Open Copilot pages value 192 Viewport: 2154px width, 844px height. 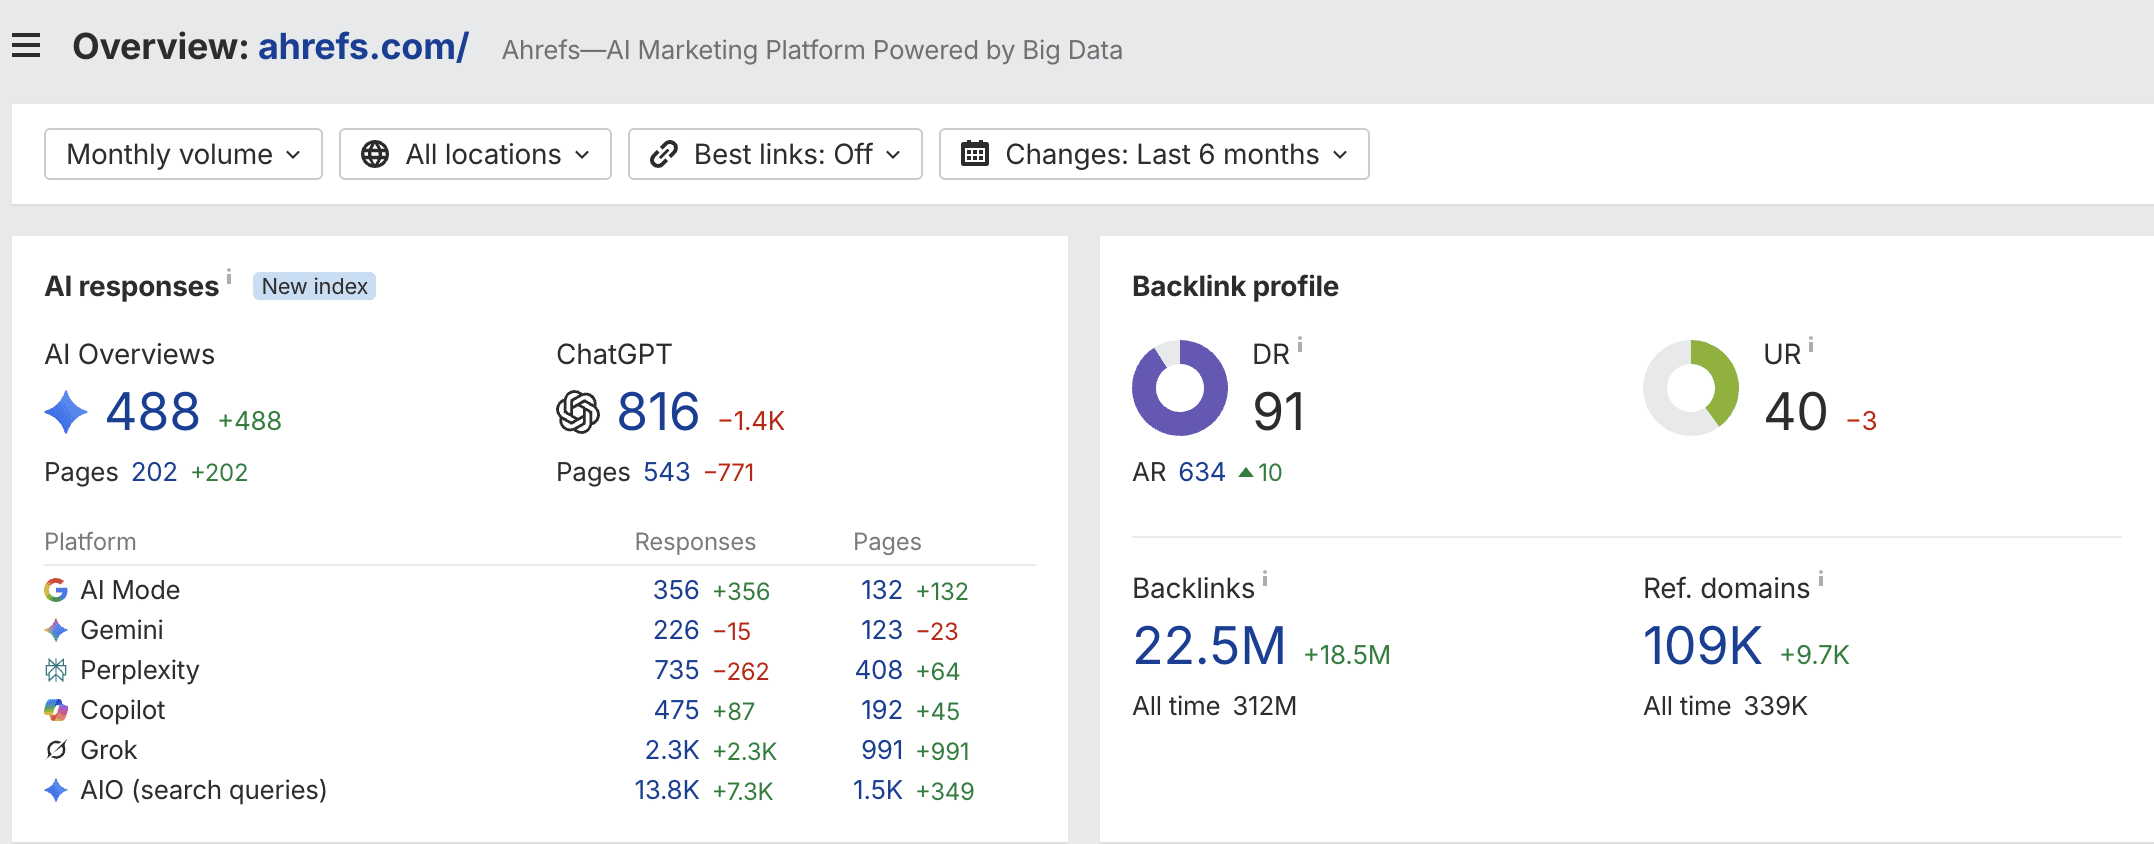pyautogui.click(x=882, y=710)
